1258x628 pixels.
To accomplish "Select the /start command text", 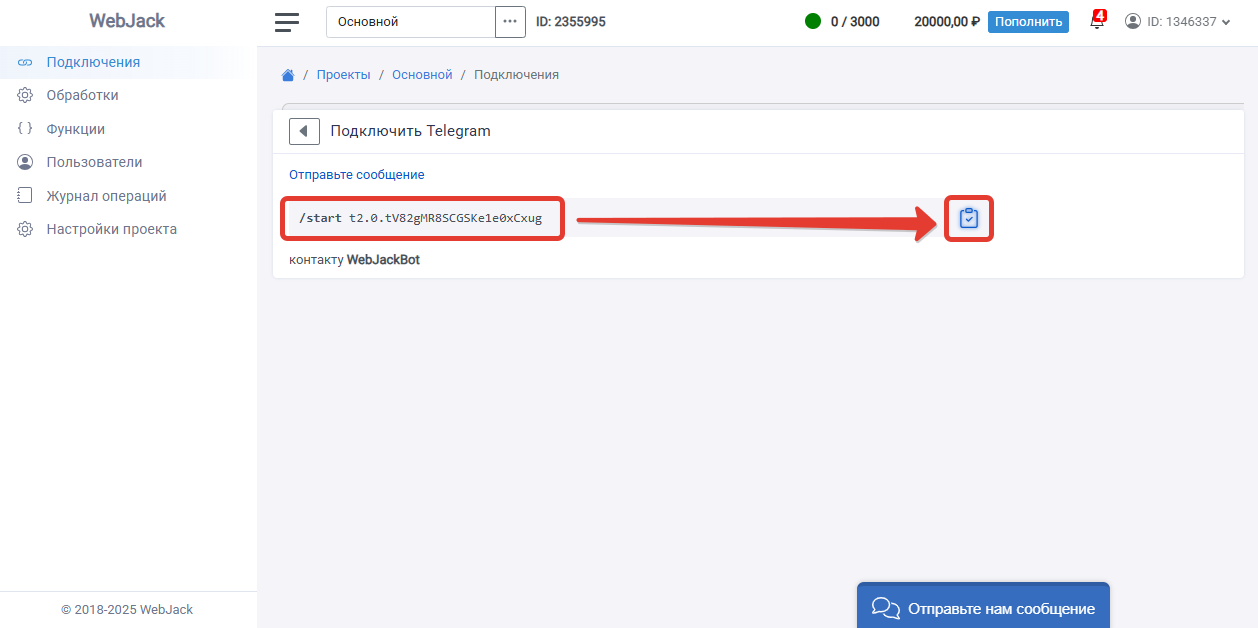I will point(420,218).
